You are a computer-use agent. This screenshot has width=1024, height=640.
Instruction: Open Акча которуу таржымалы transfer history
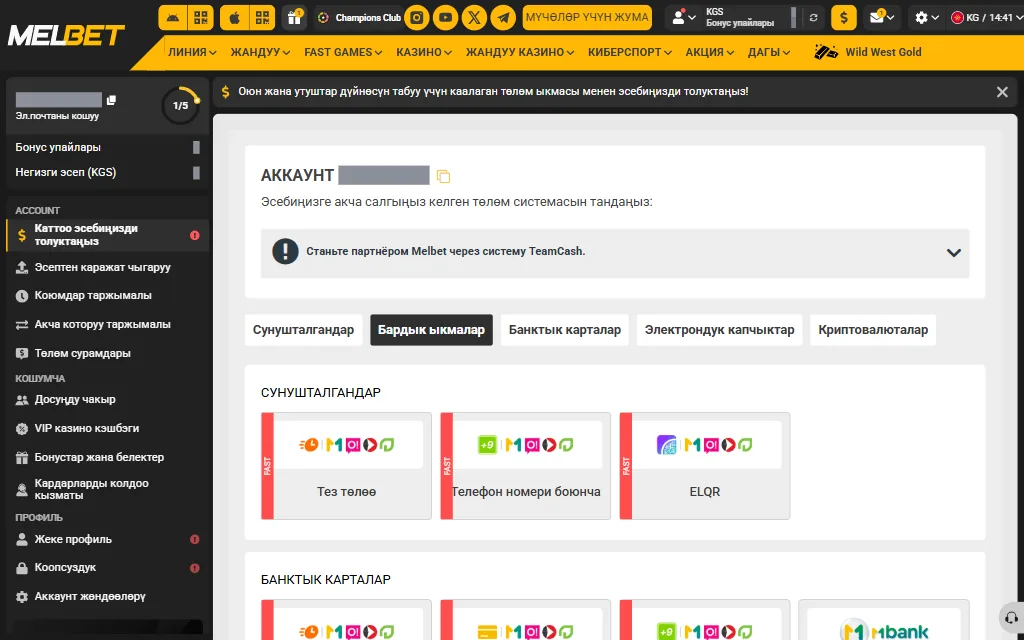pos(107,325)
